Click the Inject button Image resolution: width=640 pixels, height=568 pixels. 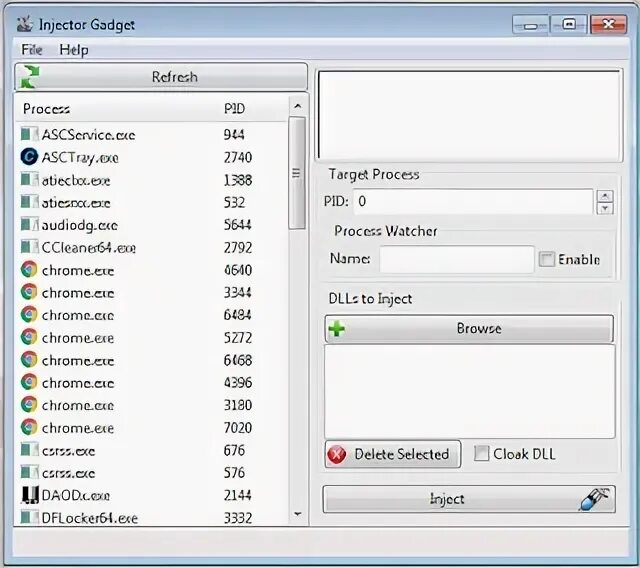click(x=469, y=499)
